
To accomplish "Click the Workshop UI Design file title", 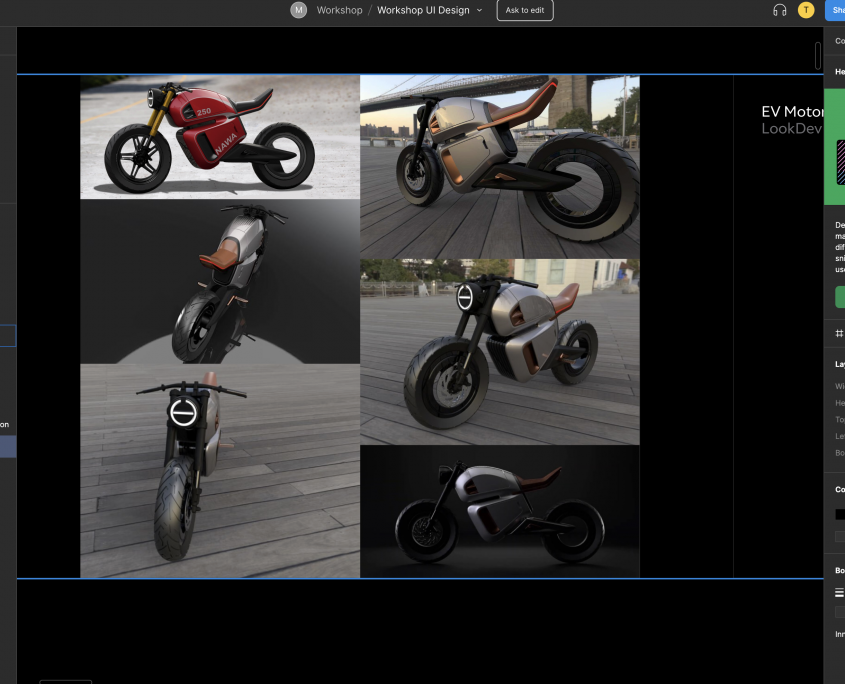I will pyautogui.click(x=422, y=10).
